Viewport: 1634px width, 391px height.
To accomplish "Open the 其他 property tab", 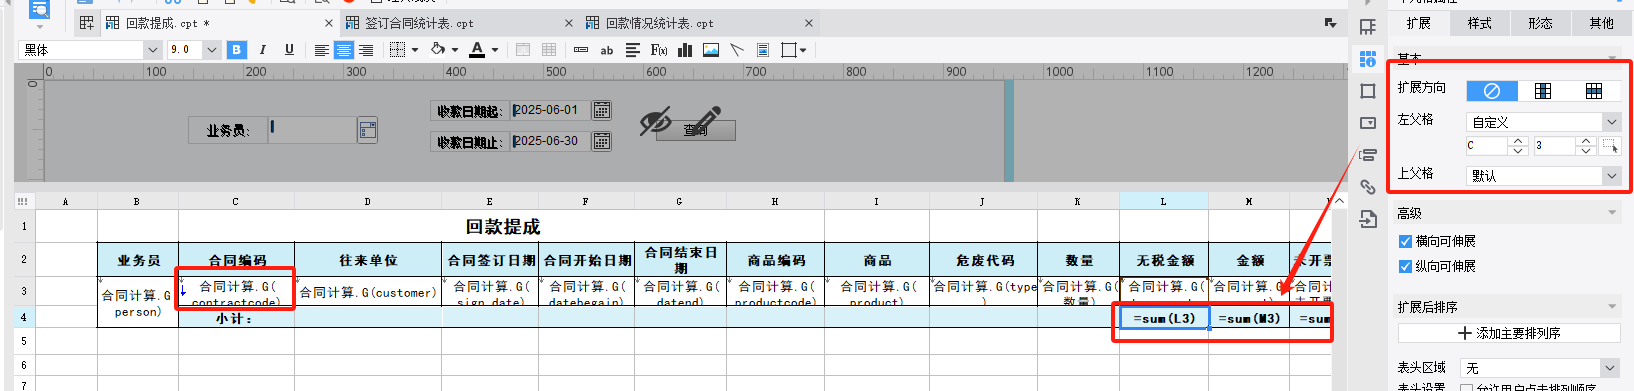I will tap(1602, 23).
